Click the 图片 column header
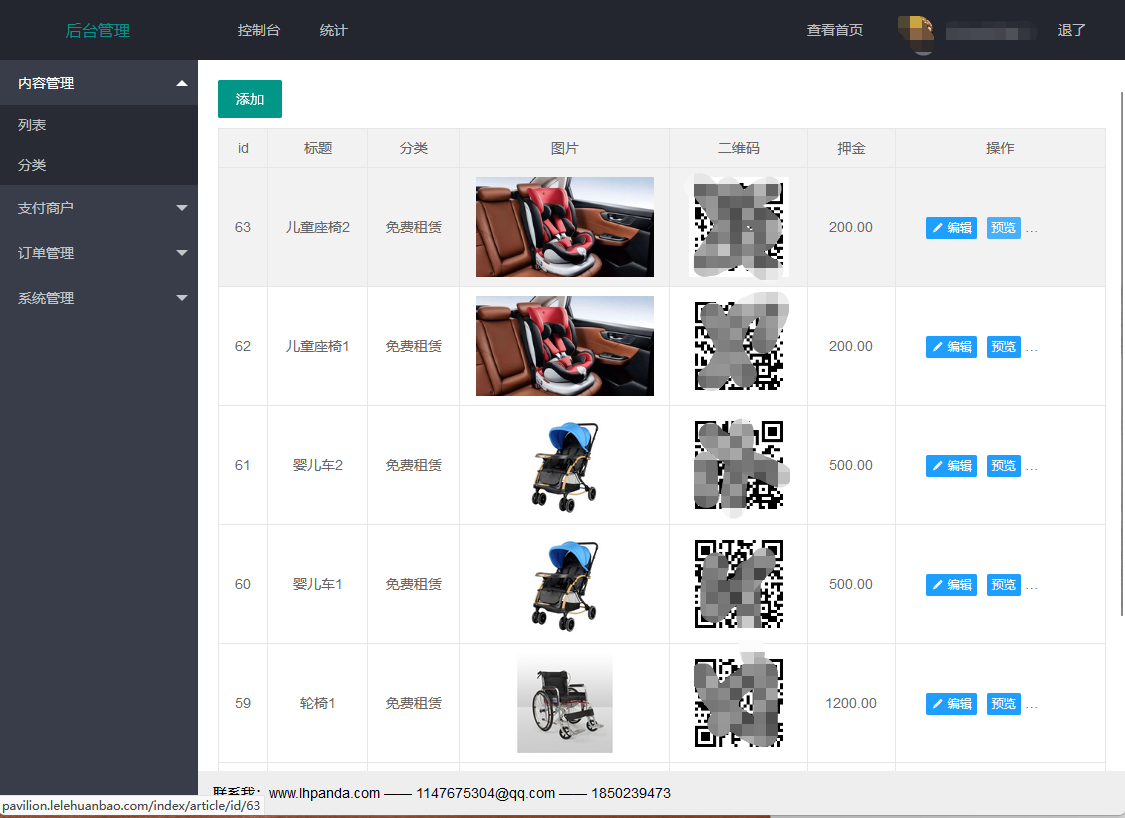This screenshot has height=818, width=1125. (x=565, y=148)
